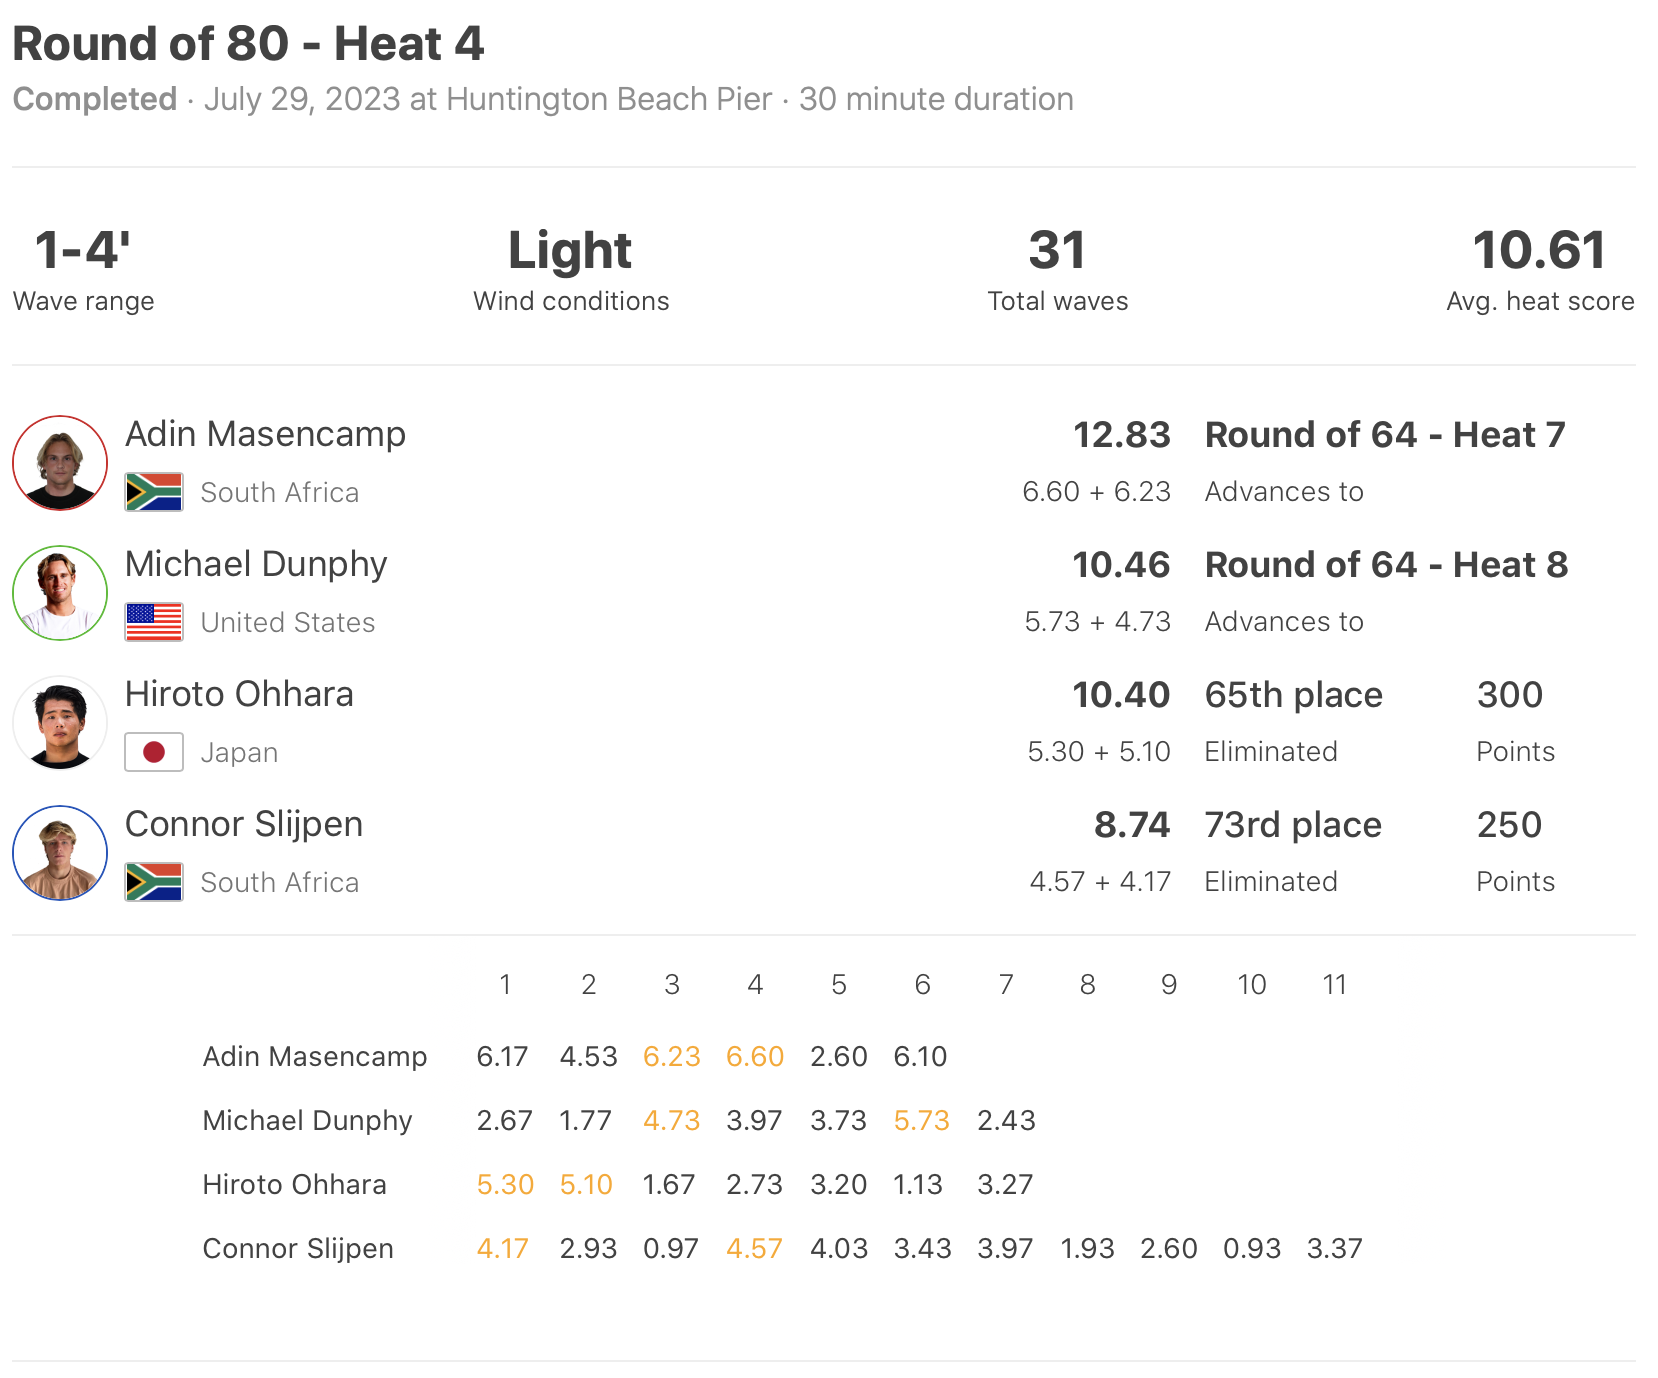Click Michael Dunphy's highlighted 5.73 wave score
Image resolution: width=1658 pixels, height=1378 pixels.
pyautogui.click(x=921, y=1120)
